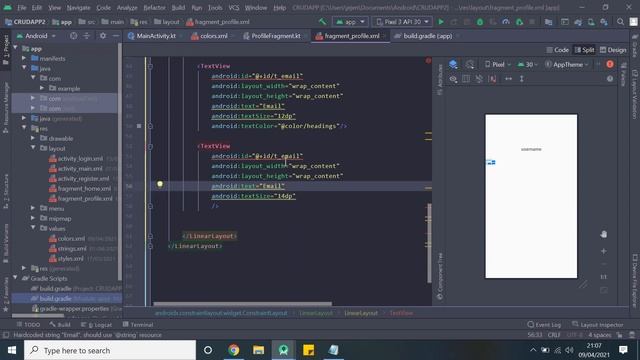This screenshot has height=360, width=640.
Task: Open the Build menu
Action: pyautogui.click(x=178, y=8)
